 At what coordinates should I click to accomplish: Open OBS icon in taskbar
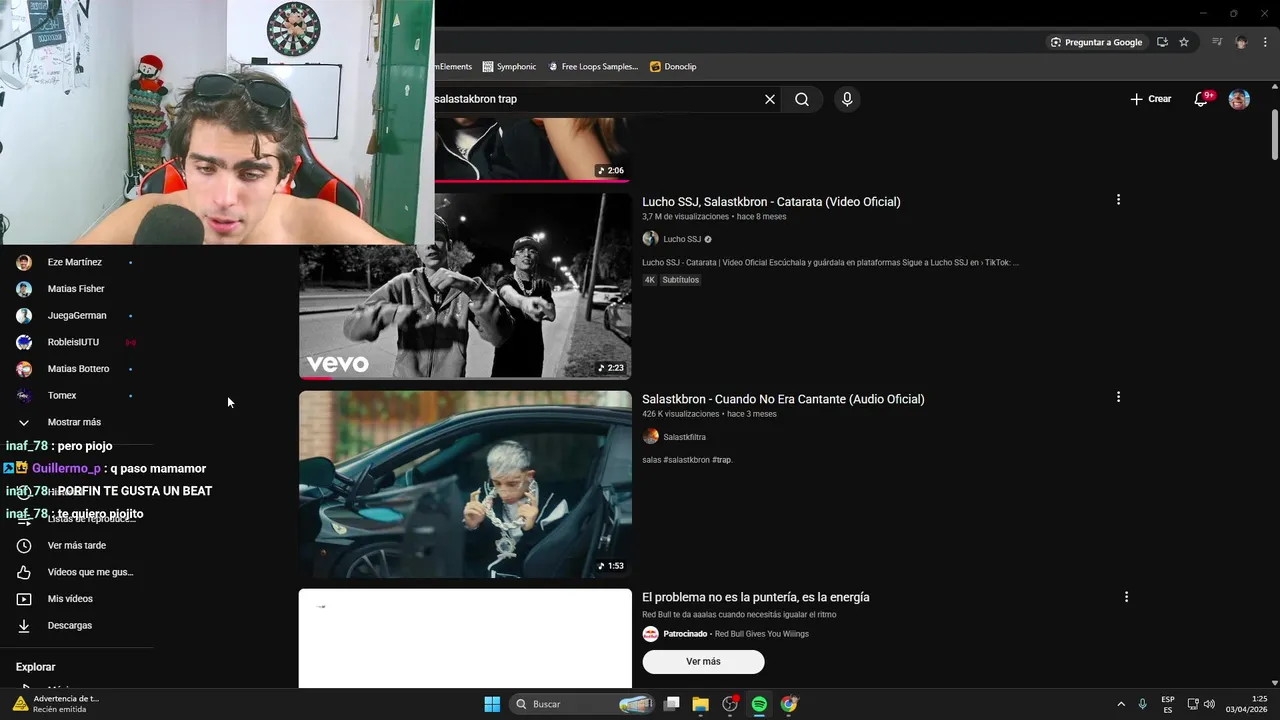[x=730, y=704]
